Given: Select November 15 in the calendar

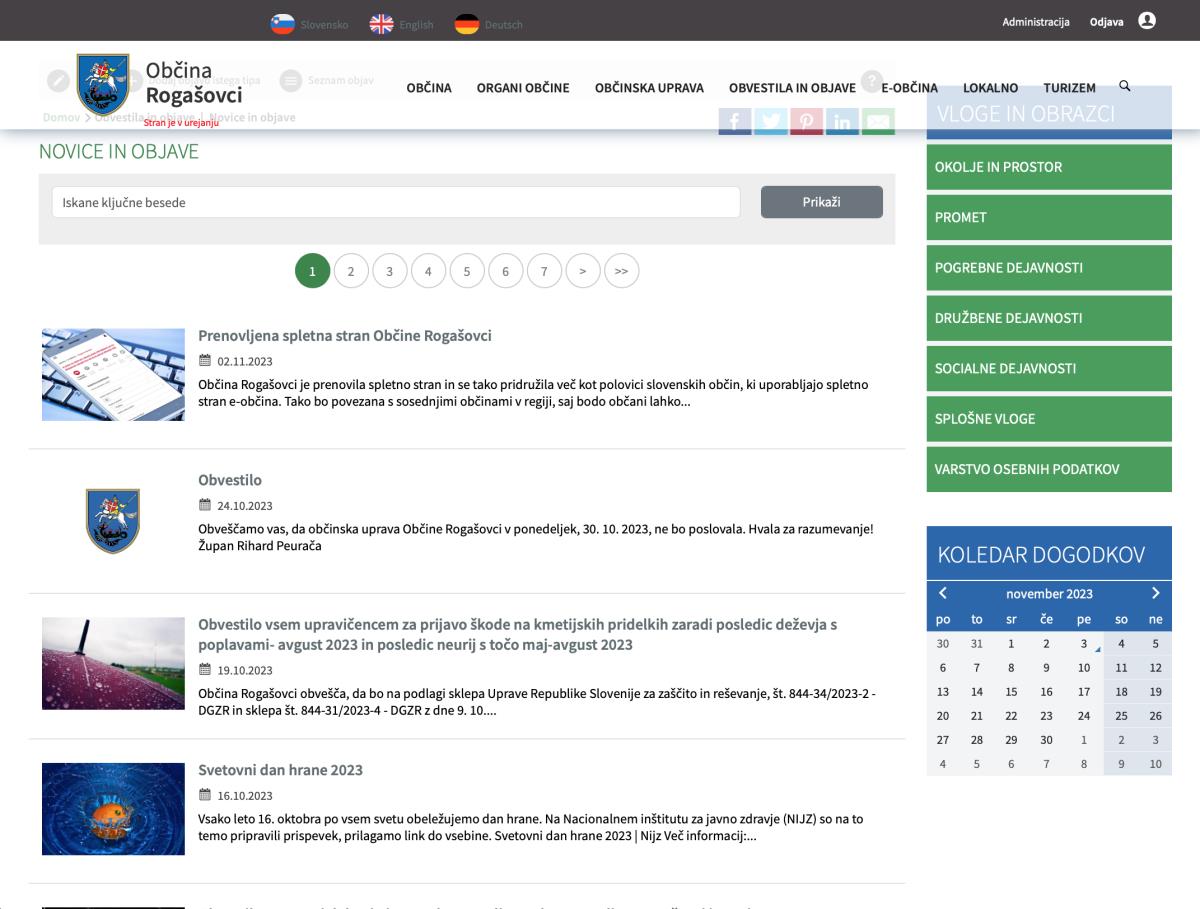Looking at the screenshot, I should point(1011,691).
